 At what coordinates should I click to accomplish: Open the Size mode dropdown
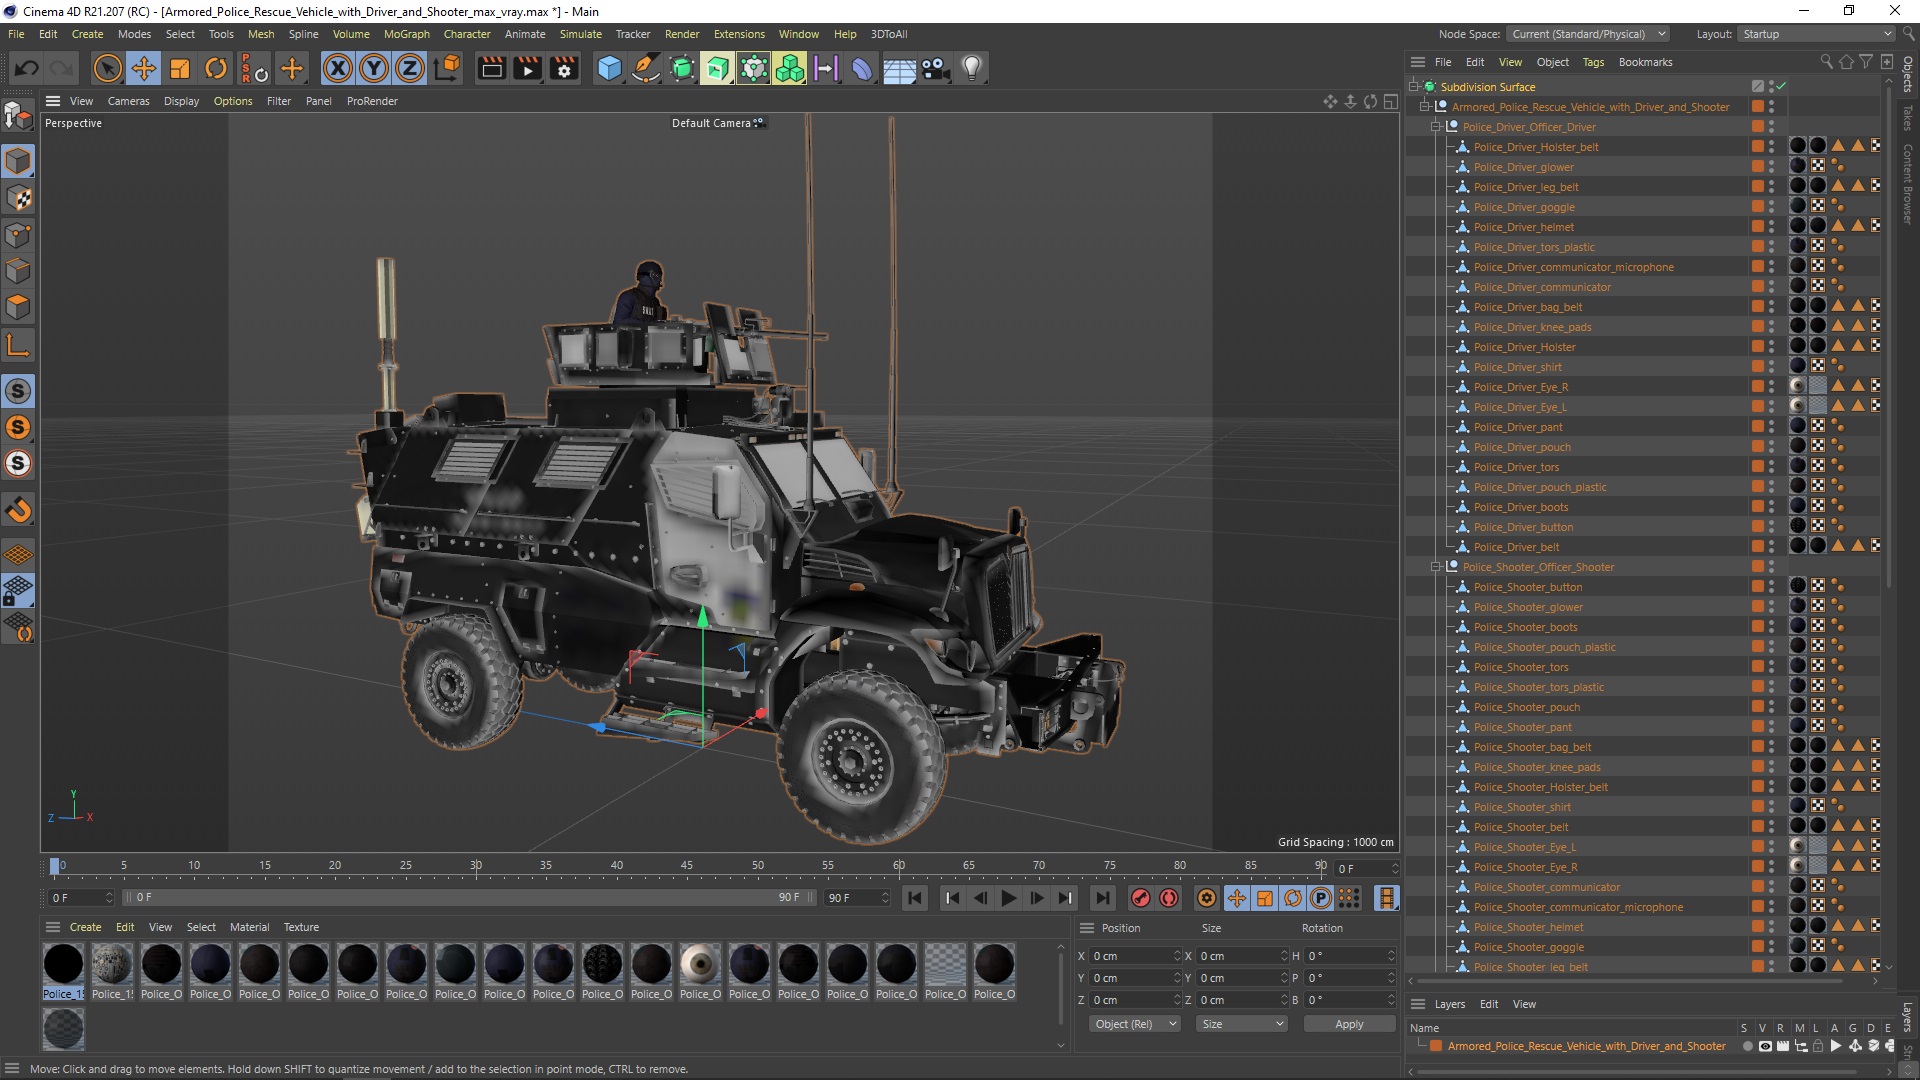(1241, 1024)
